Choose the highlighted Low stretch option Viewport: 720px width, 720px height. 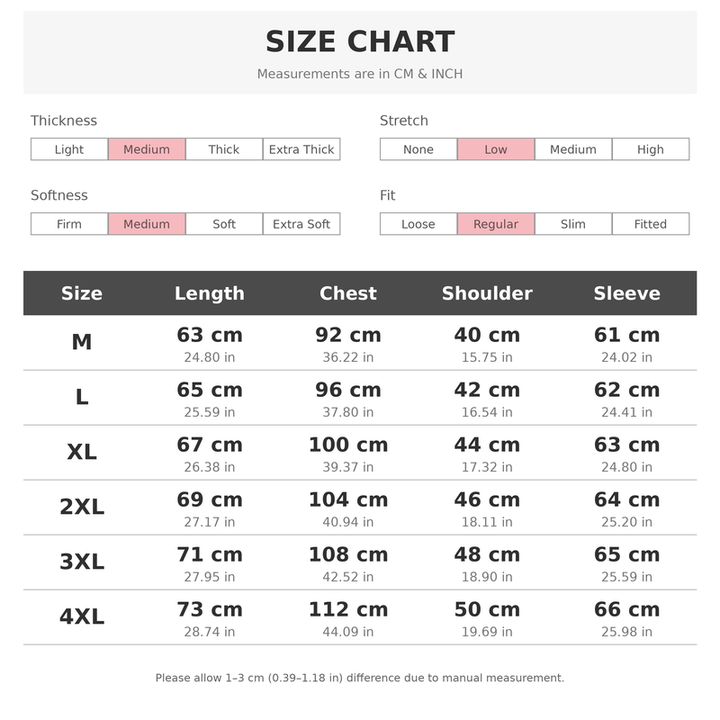pos(496,149)
